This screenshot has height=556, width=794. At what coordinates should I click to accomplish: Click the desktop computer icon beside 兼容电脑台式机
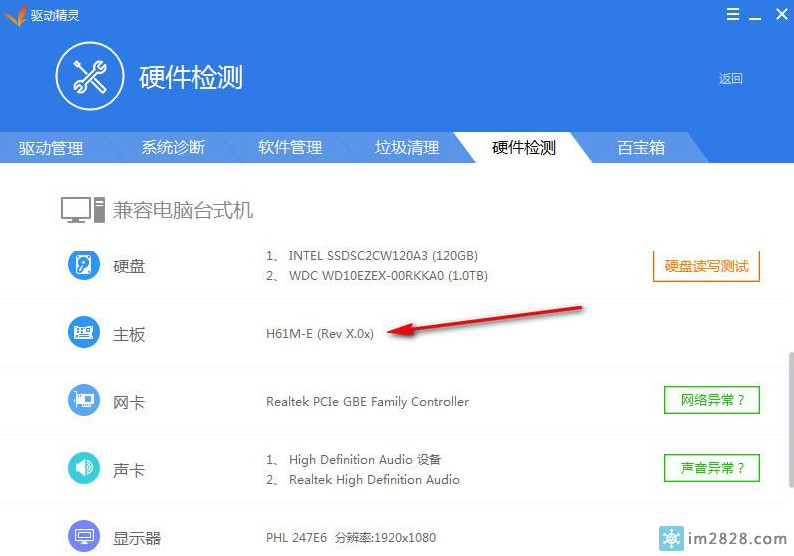point(82,210)
